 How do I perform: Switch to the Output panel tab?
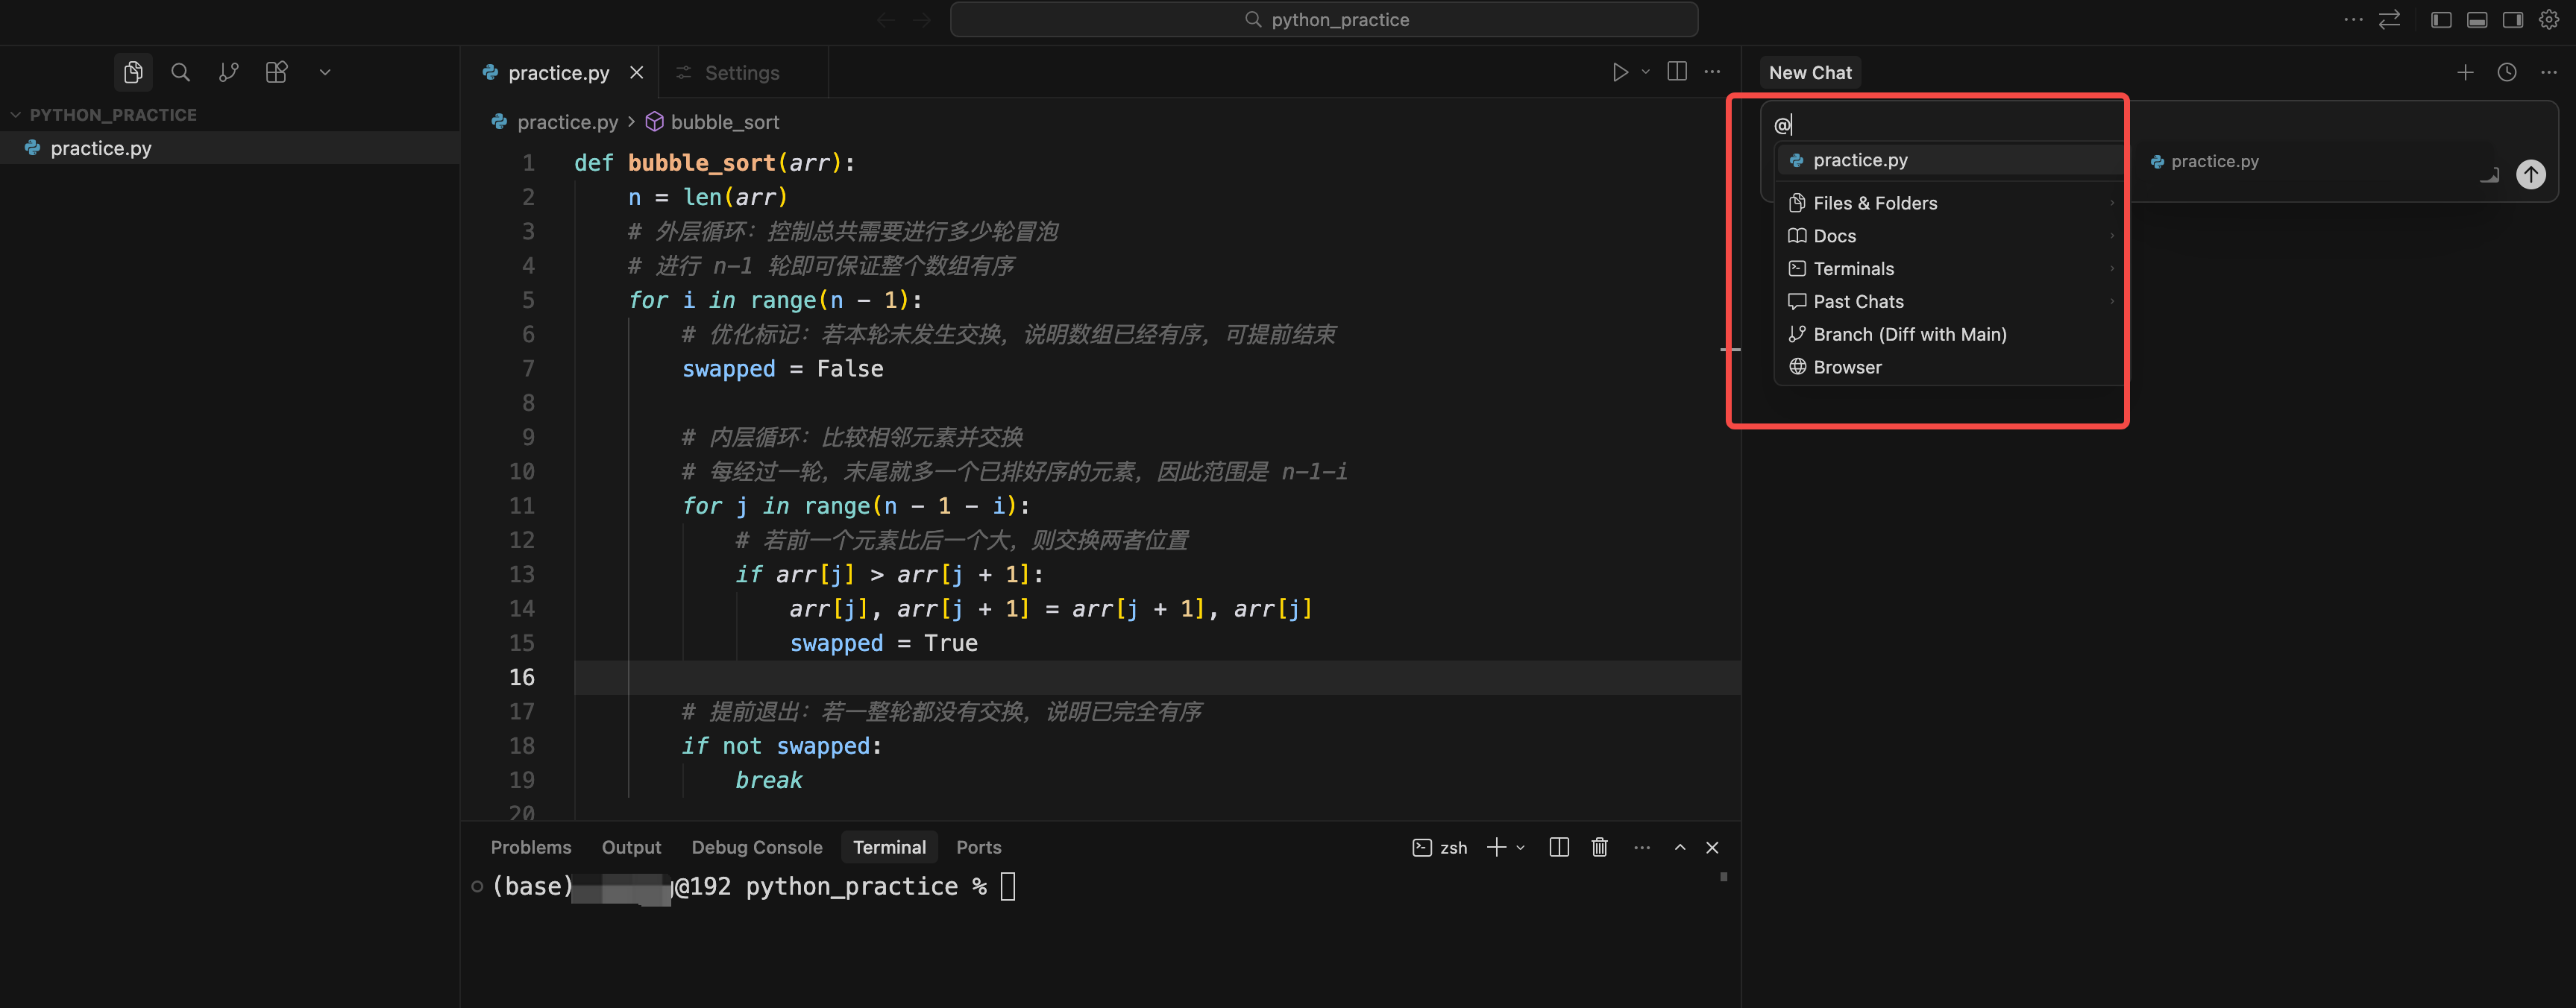coord(631,847)
